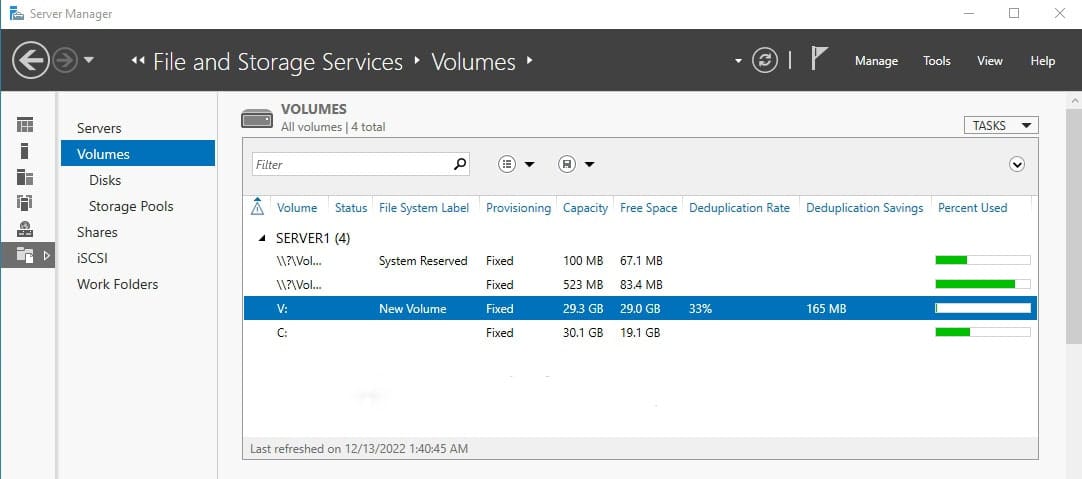Viewport: 1082px width, 479px height.
Task: Select the C: volume row
Action: tap(640, 333)
